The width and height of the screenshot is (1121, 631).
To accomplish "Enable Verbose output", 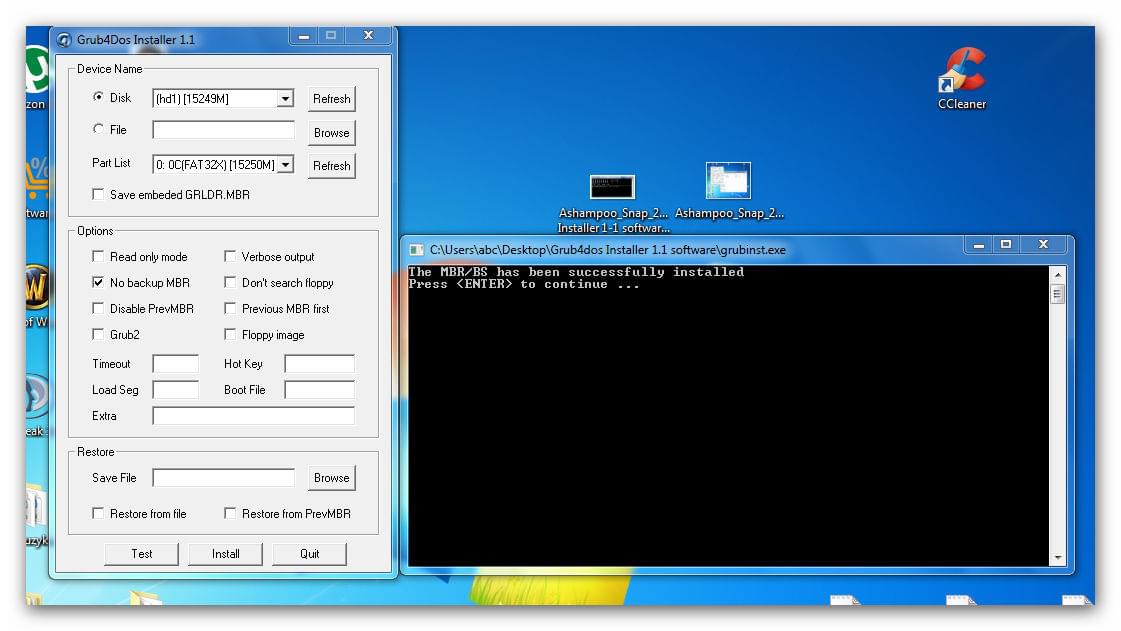I will coord(229,257).
